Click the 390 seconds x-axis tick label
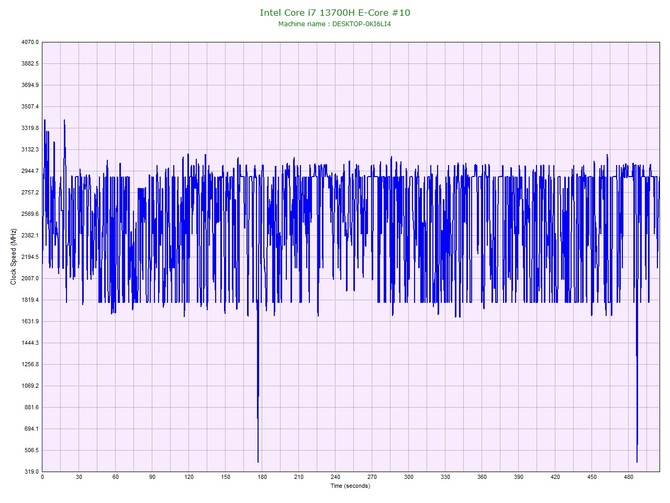Screen dimensions: 670x503 pos(519,477)
